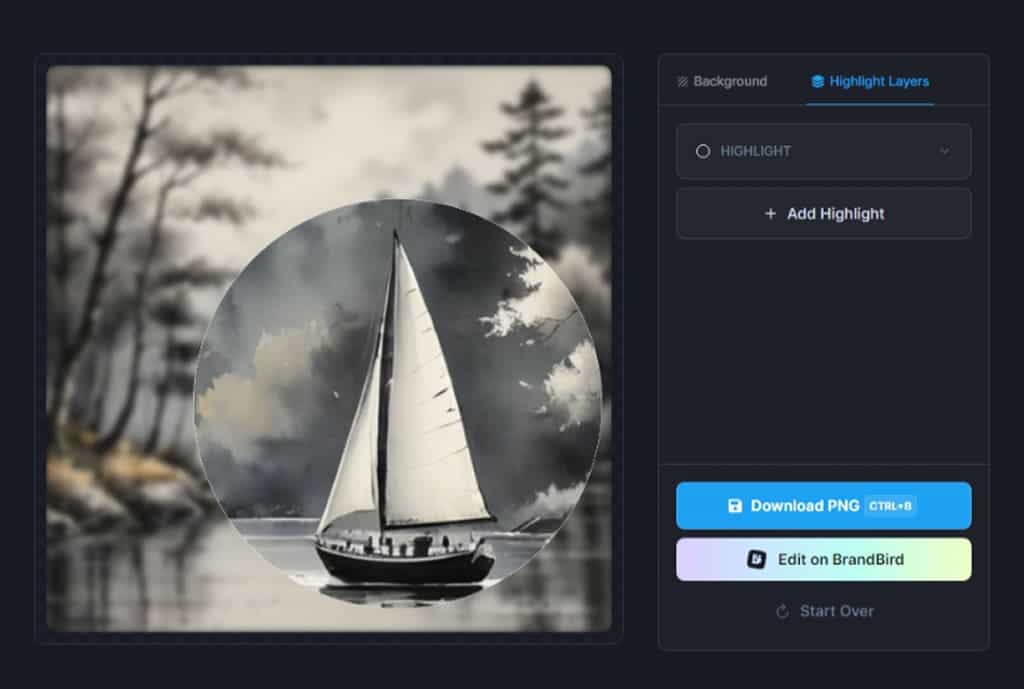Click the BrandBird logo icon
This screenshot has height=689, width=1024.
(757, 560)
